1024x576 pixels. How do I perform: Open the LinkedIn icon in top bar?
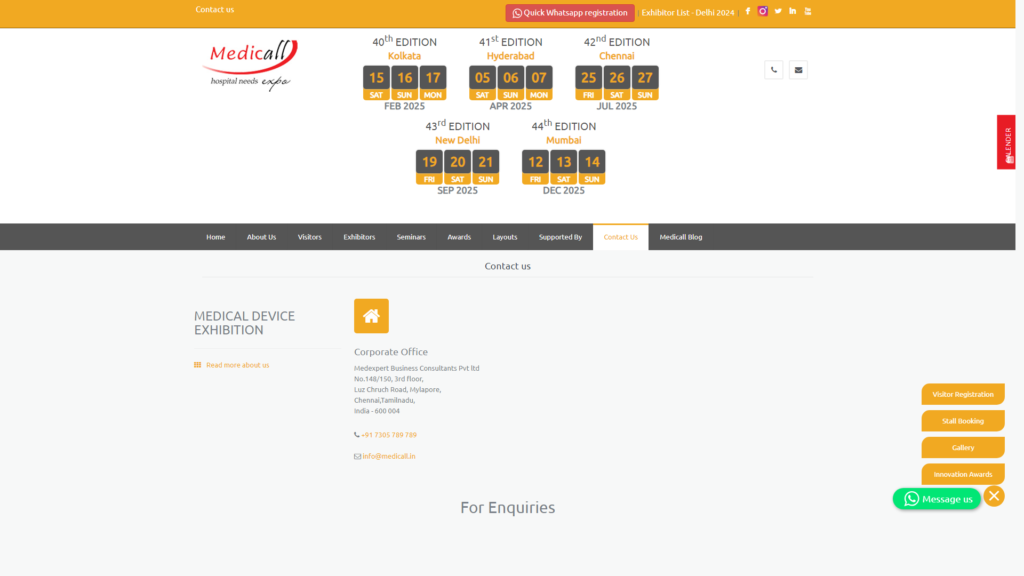coord(793,11)
